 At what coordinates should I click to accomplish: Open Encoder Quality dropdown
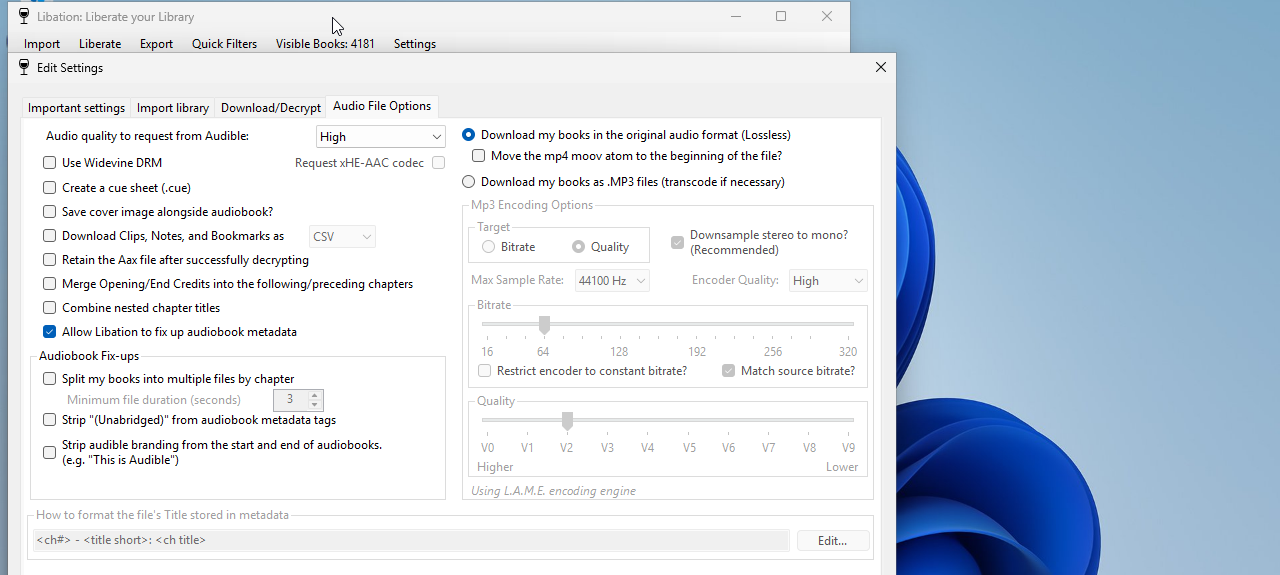point(828,281)
